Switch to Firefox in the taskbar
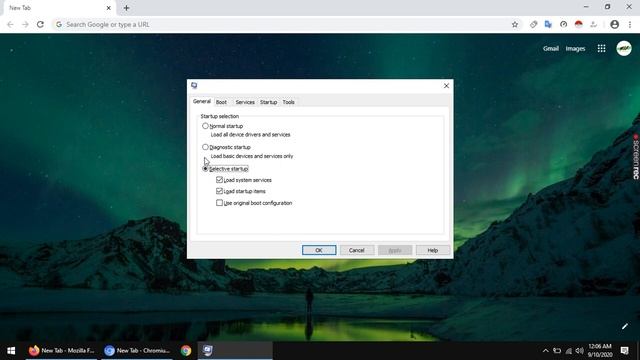This screenshot has height=360, width=640. (x=61, y=351)
